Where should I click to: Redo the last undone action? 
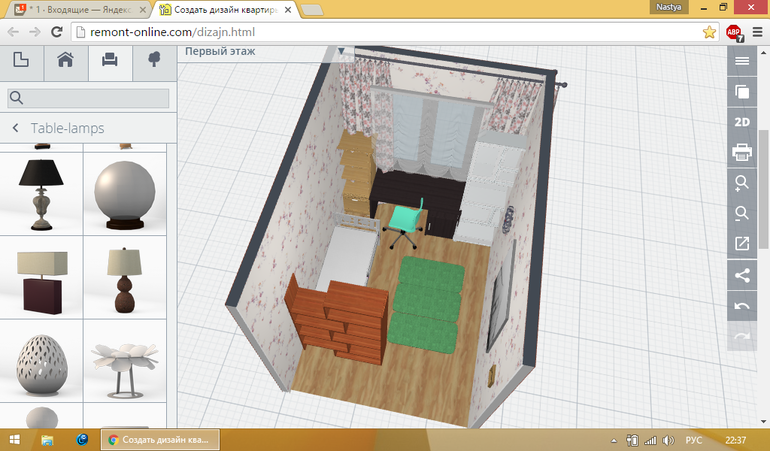pos(742,337)
